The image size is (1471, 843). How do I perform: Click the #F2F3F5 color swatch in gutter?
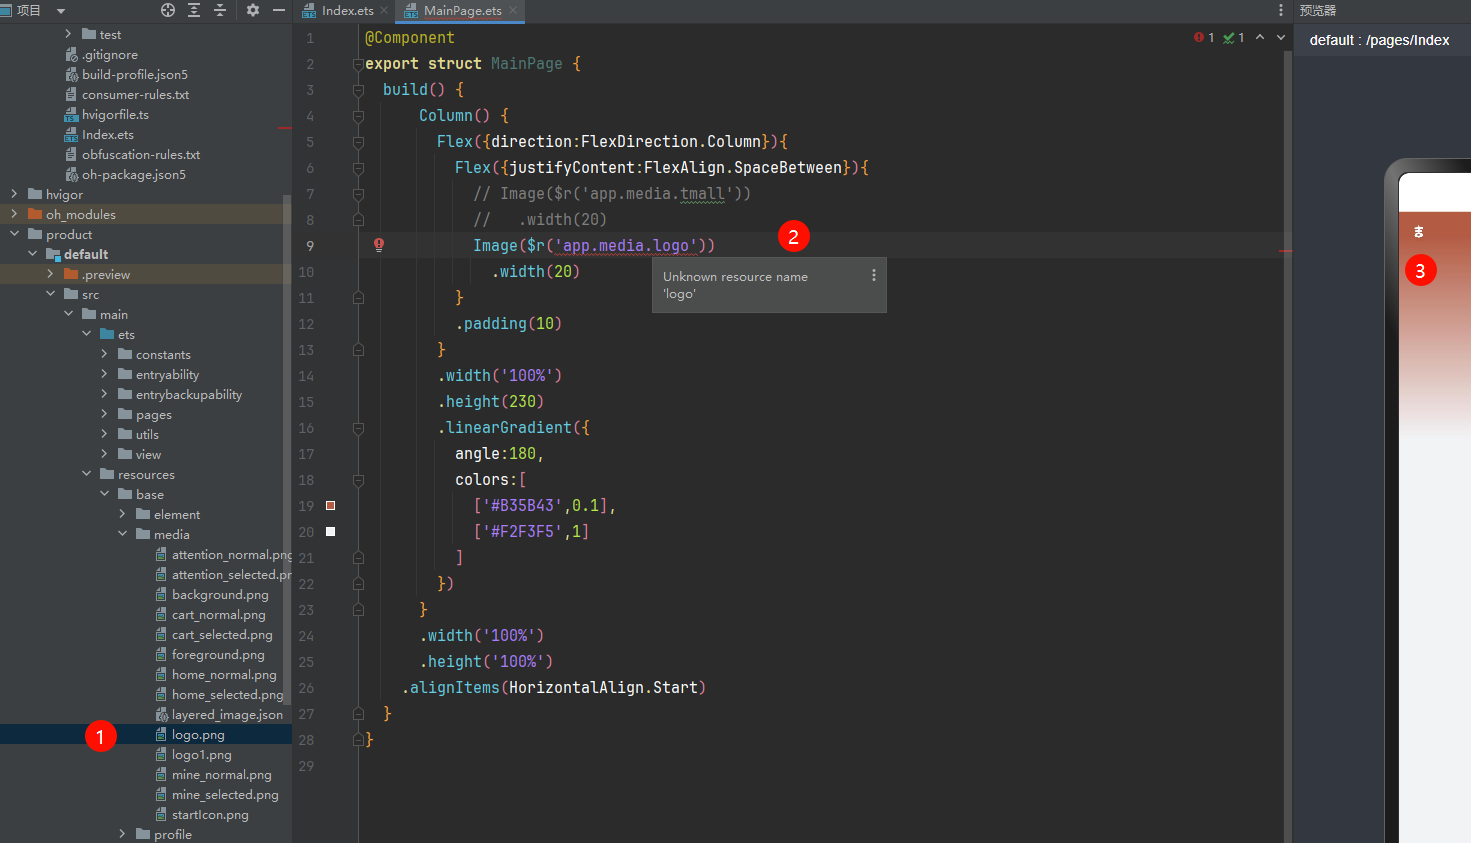coord(331,531)
